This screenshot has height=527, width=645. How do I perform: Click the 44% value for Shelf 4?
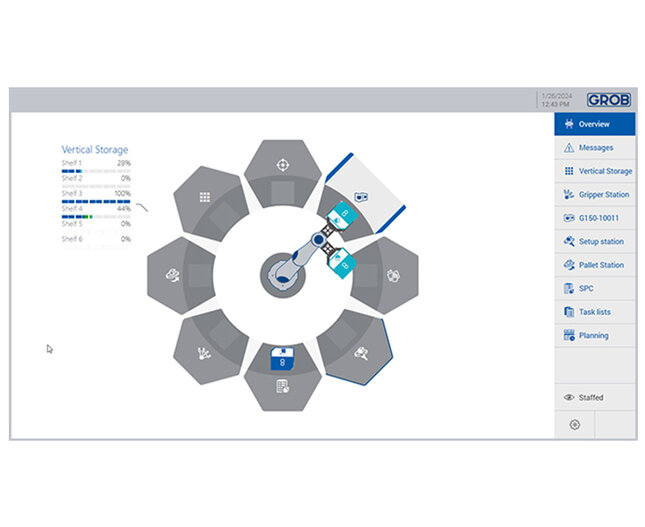(x=124, y=209)
